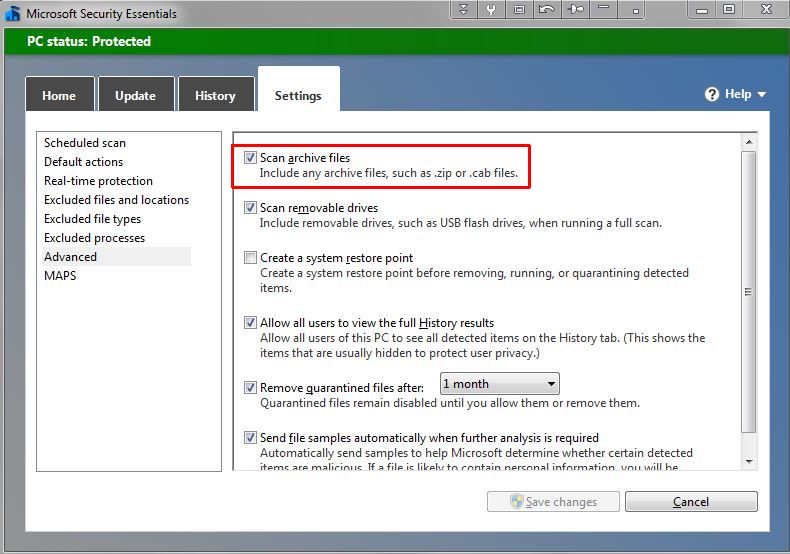Click the scroll down arrow in the settings pane
The image size is (790, 554).
coord(749,461)
